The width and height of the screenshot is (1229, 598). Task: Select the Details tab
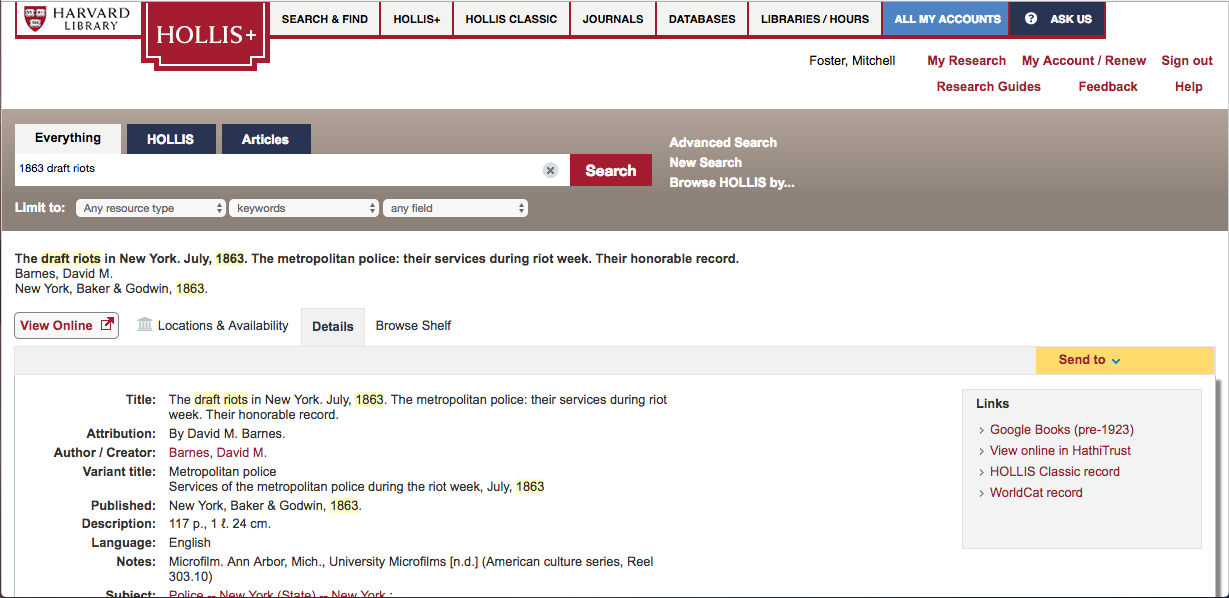333,326
